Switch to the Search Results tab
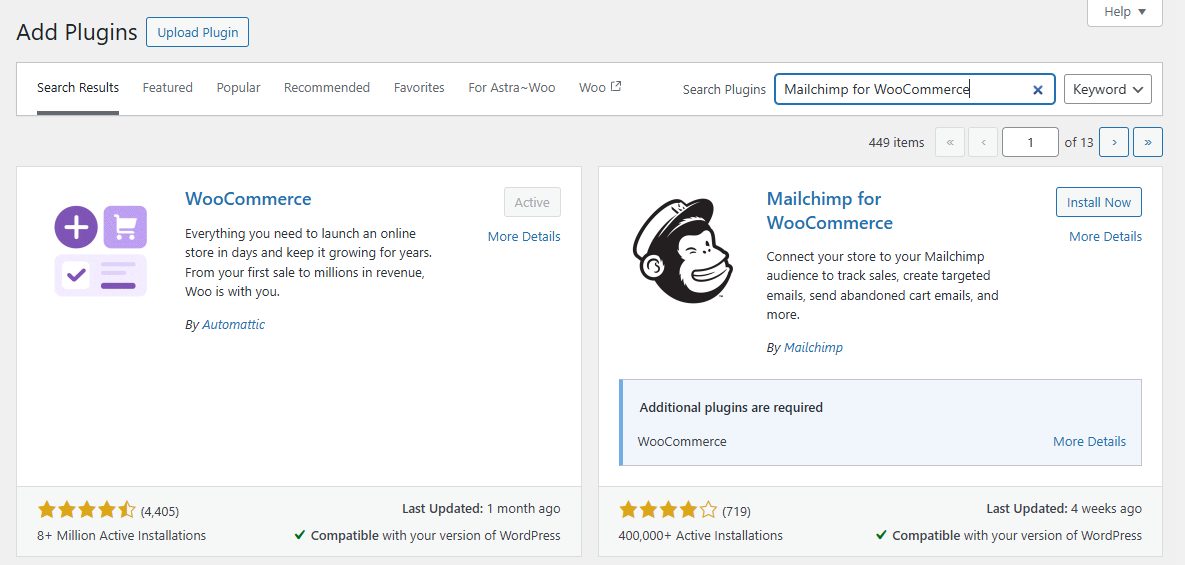The height and width of the screenshot is (565, 1185). [78, 88]
